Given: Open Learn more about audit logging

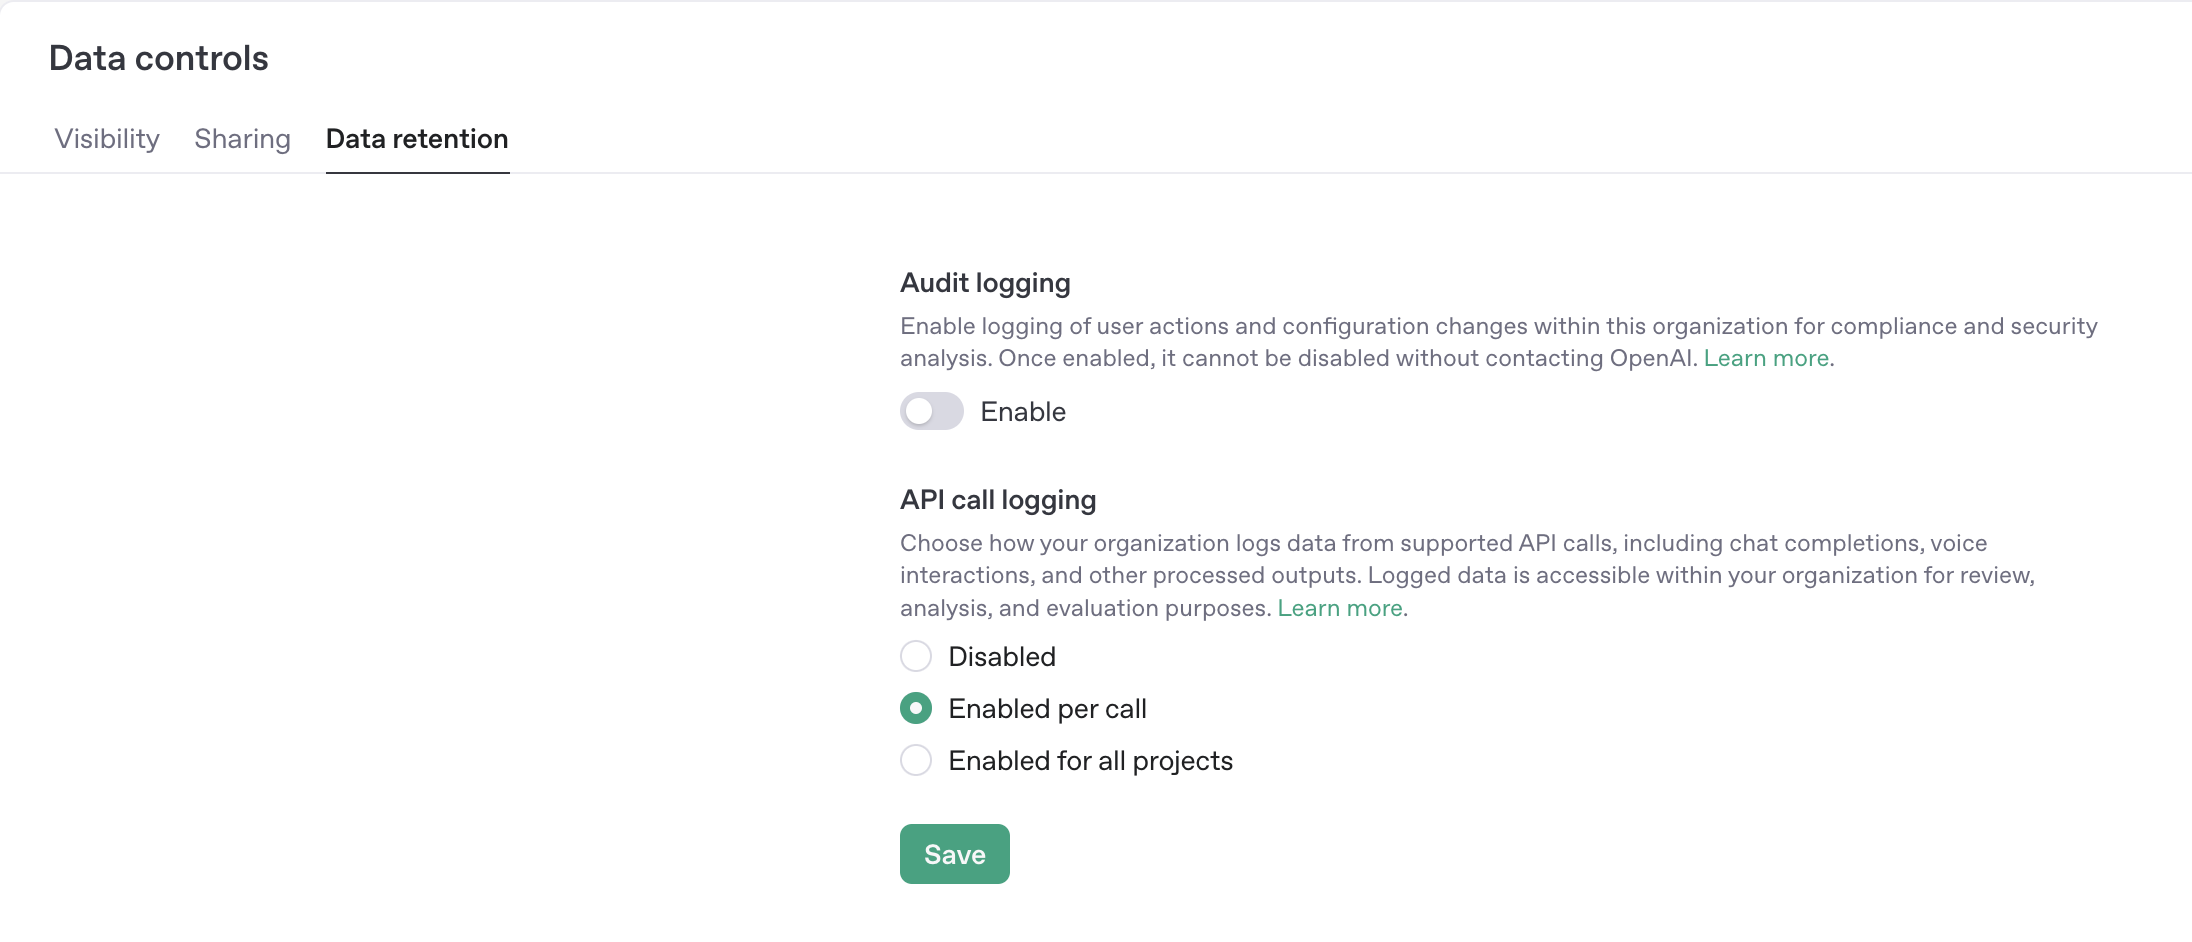Looking at the screenshot, I should coord(1766,357).
